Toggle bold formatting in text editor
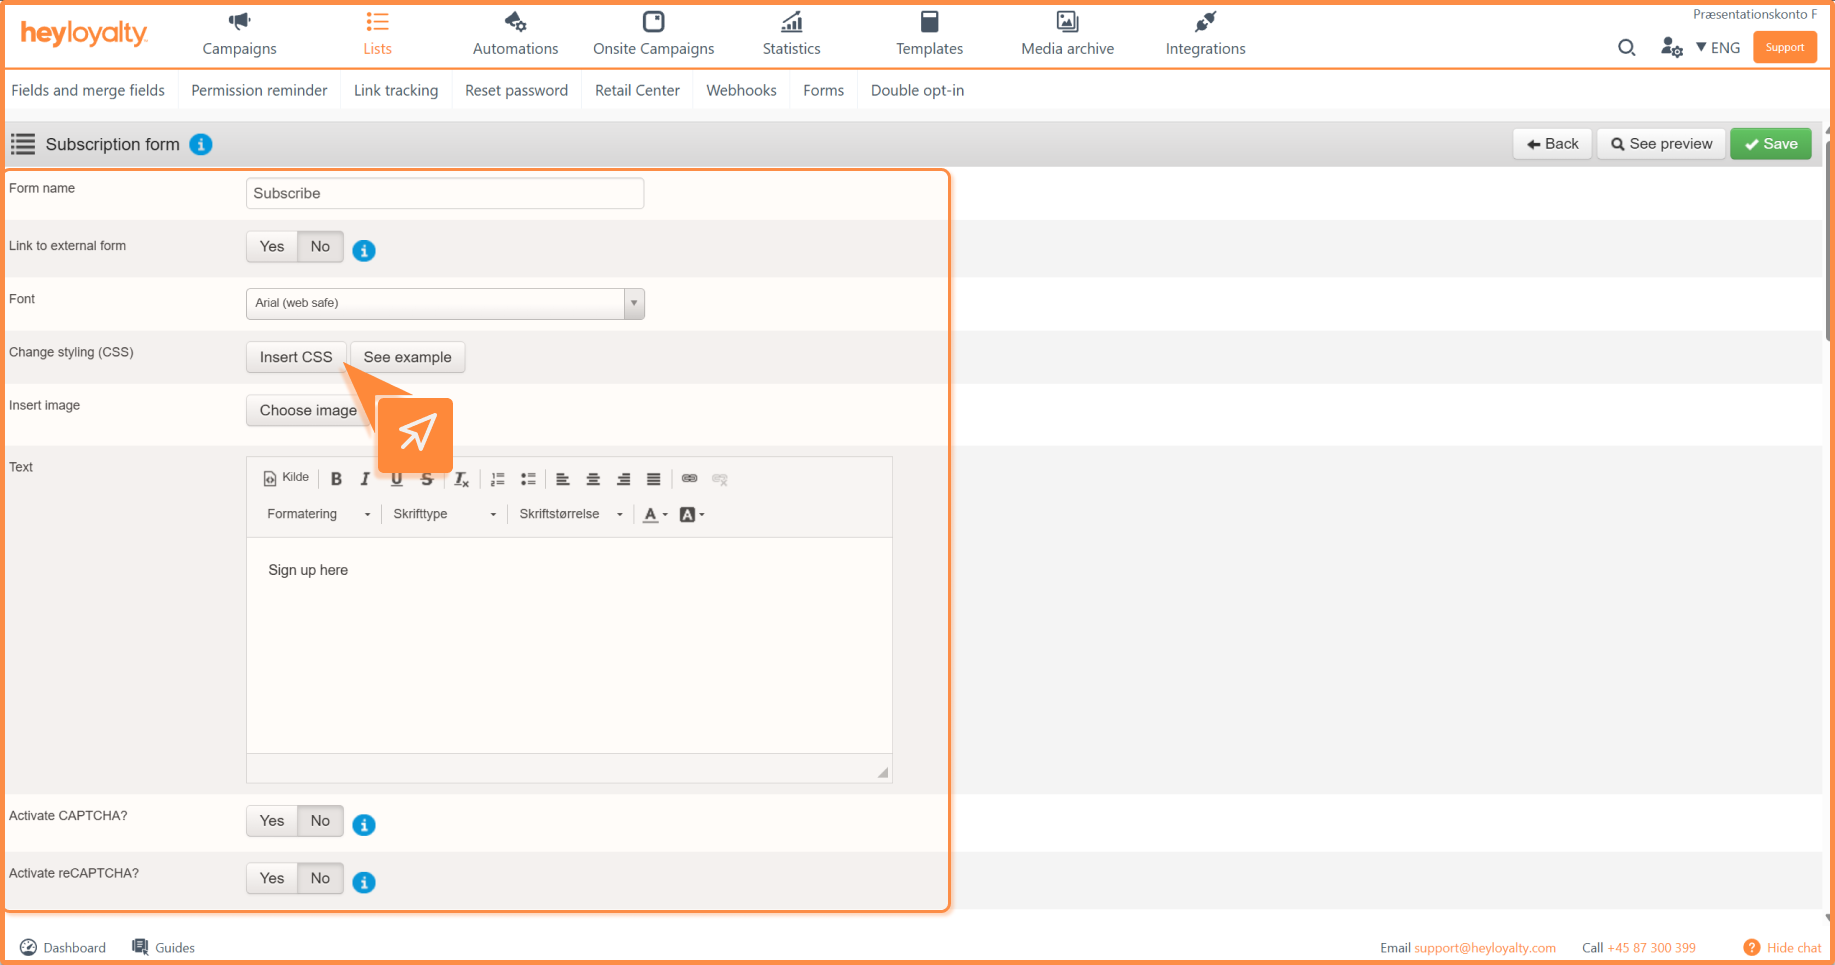 (x=336, y=479)
